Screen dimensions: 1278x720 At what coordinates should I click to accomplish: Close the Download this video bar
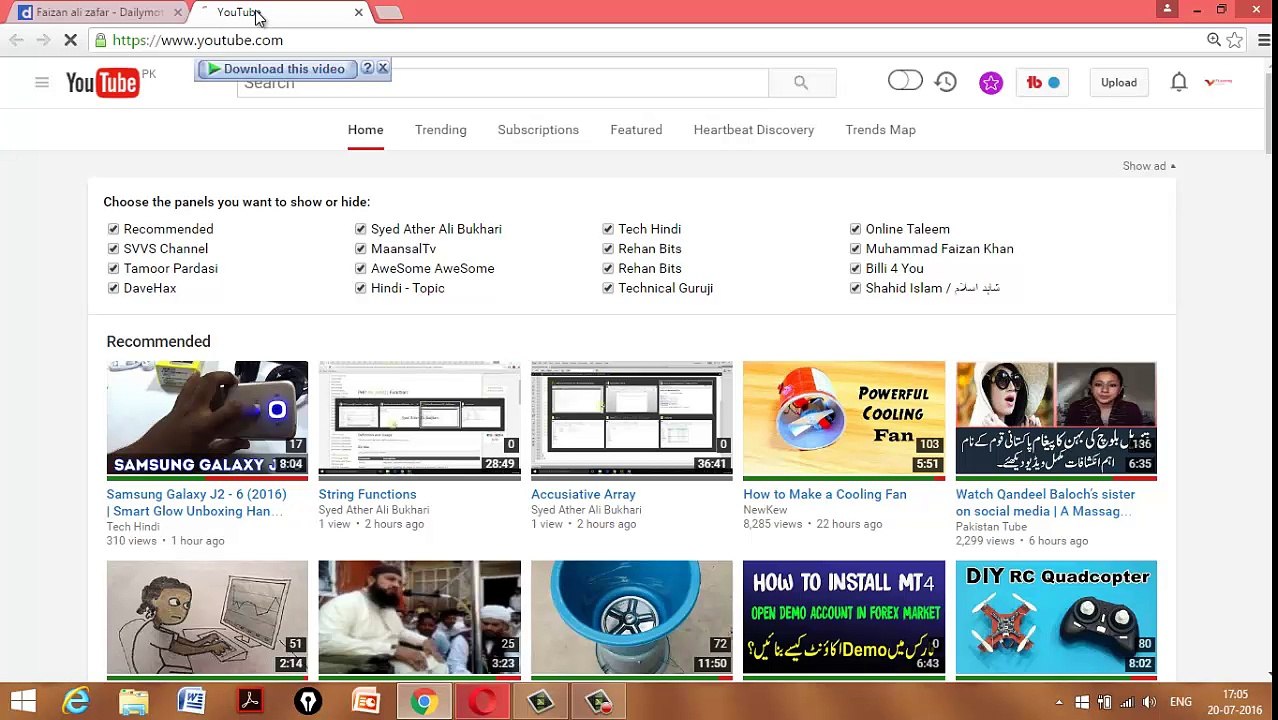coord(382,68)
